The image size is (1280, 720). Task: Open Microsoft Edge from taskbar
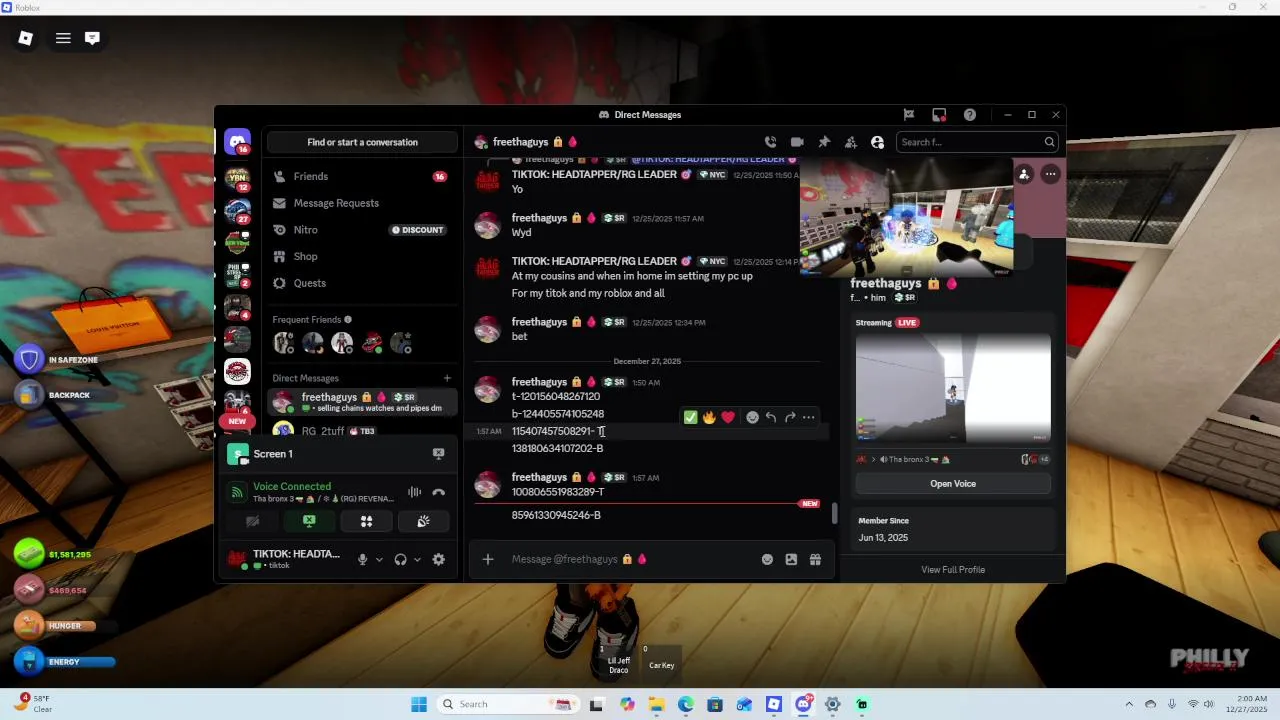click(685, 704)
